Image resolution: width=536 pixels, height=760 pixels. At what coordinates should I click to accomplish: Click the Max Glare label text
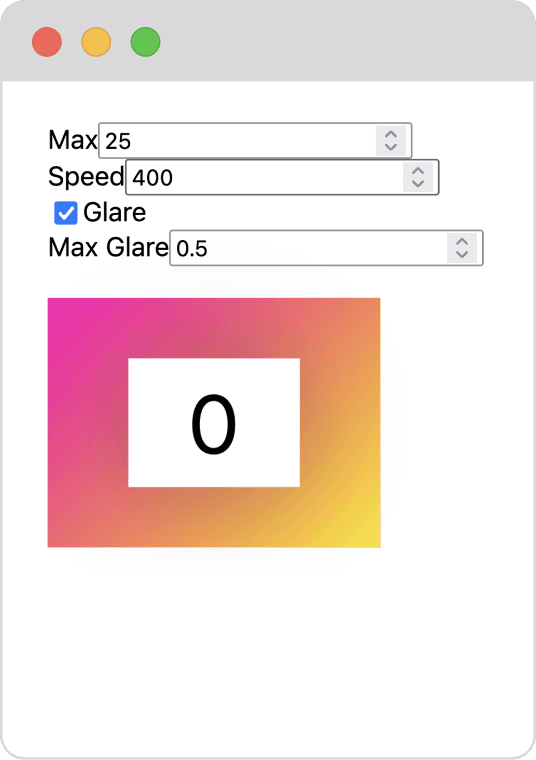tap(109, 247)
